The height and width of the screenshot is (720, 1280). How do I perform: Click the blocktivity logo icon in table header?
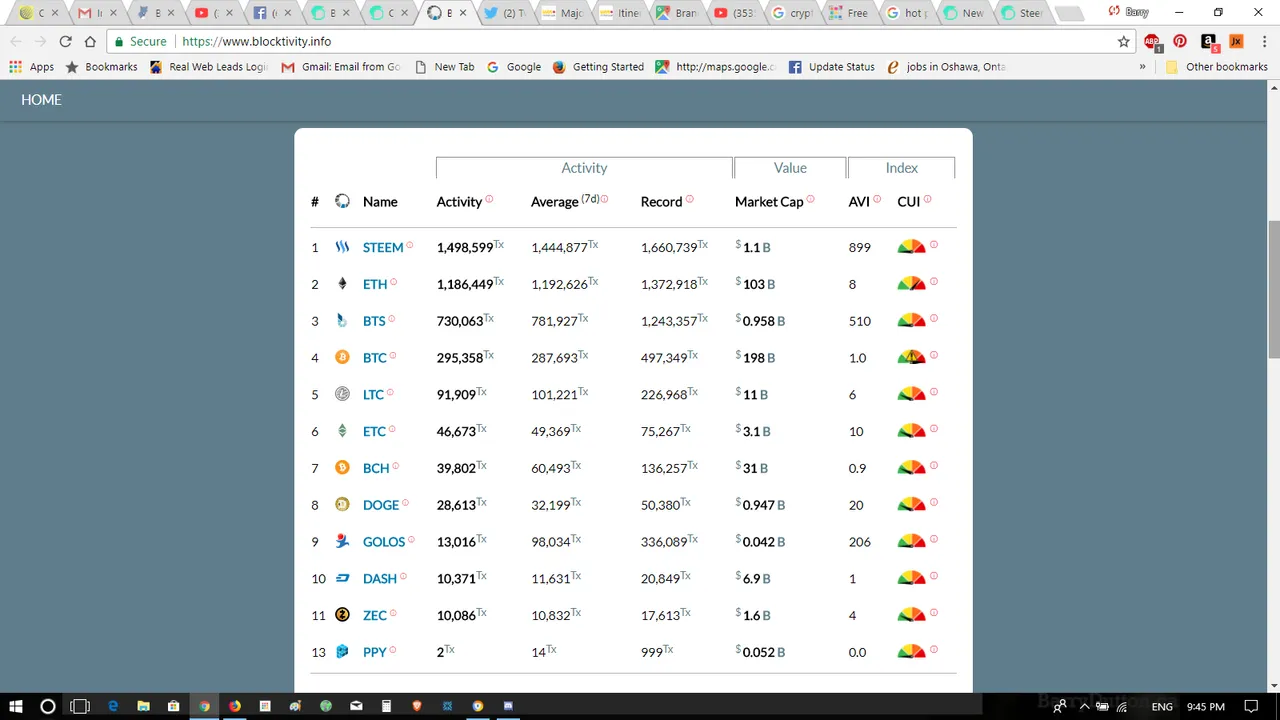(x=342, y=201)
